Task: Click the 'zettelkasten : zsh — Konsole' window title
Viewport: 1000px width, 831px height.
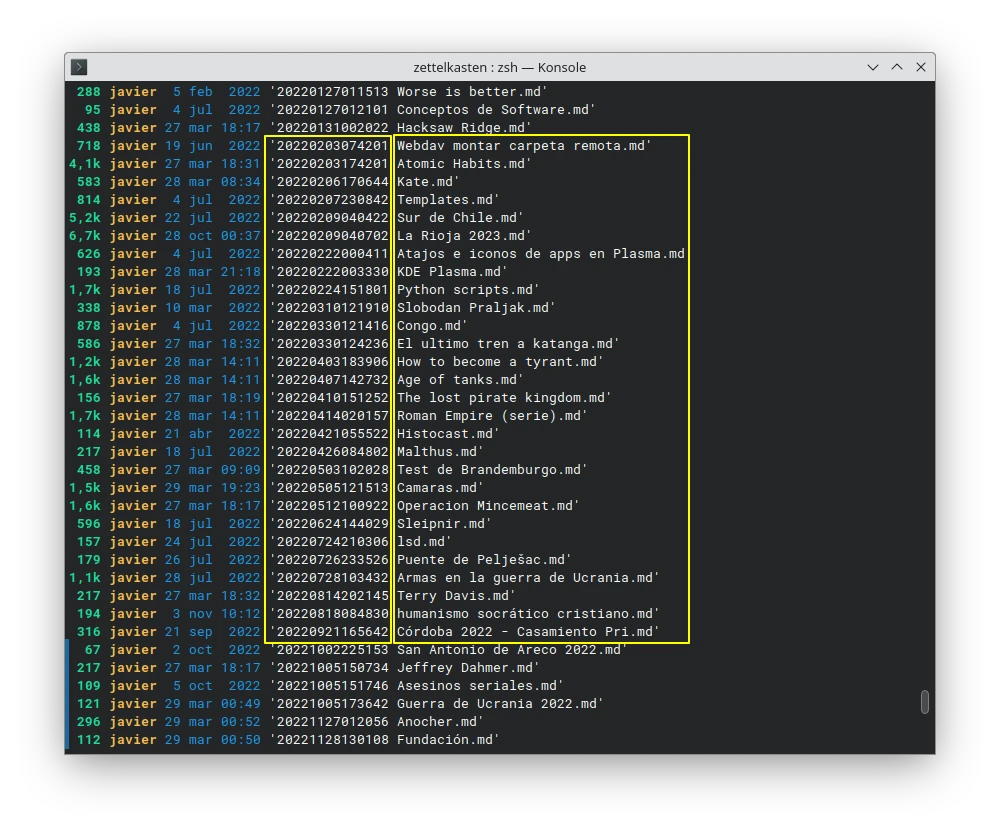Action: click(x=499, y=67)
